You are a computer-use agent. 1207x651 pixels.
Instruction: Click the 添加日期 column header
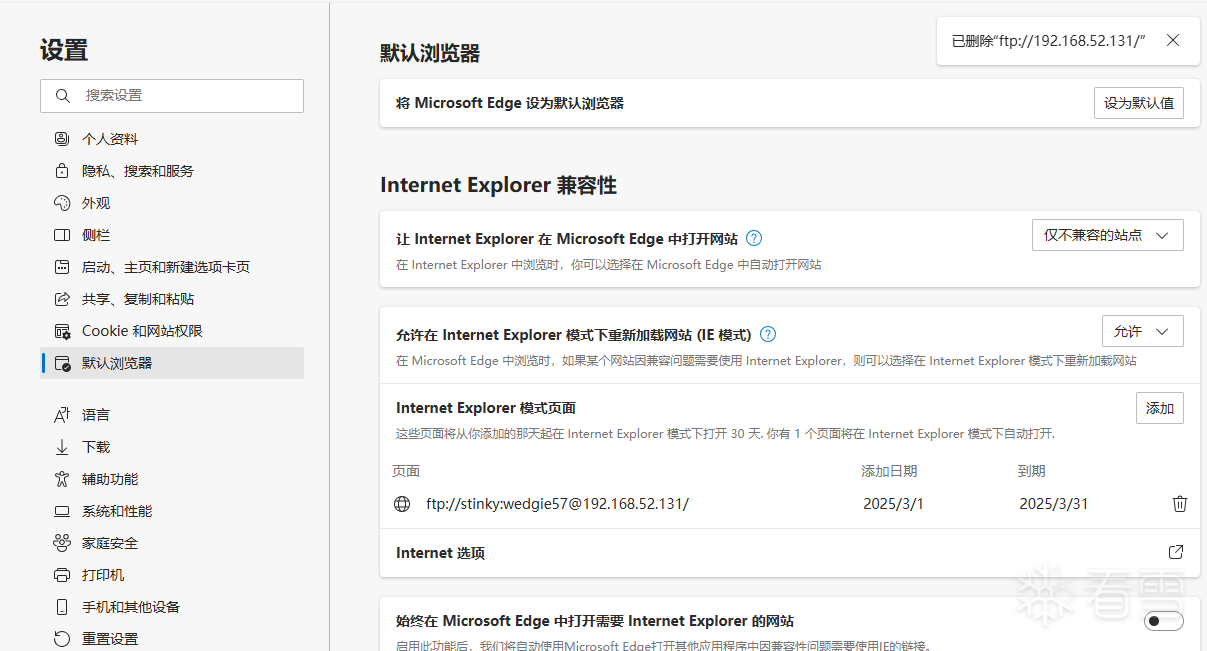point(889,471)
